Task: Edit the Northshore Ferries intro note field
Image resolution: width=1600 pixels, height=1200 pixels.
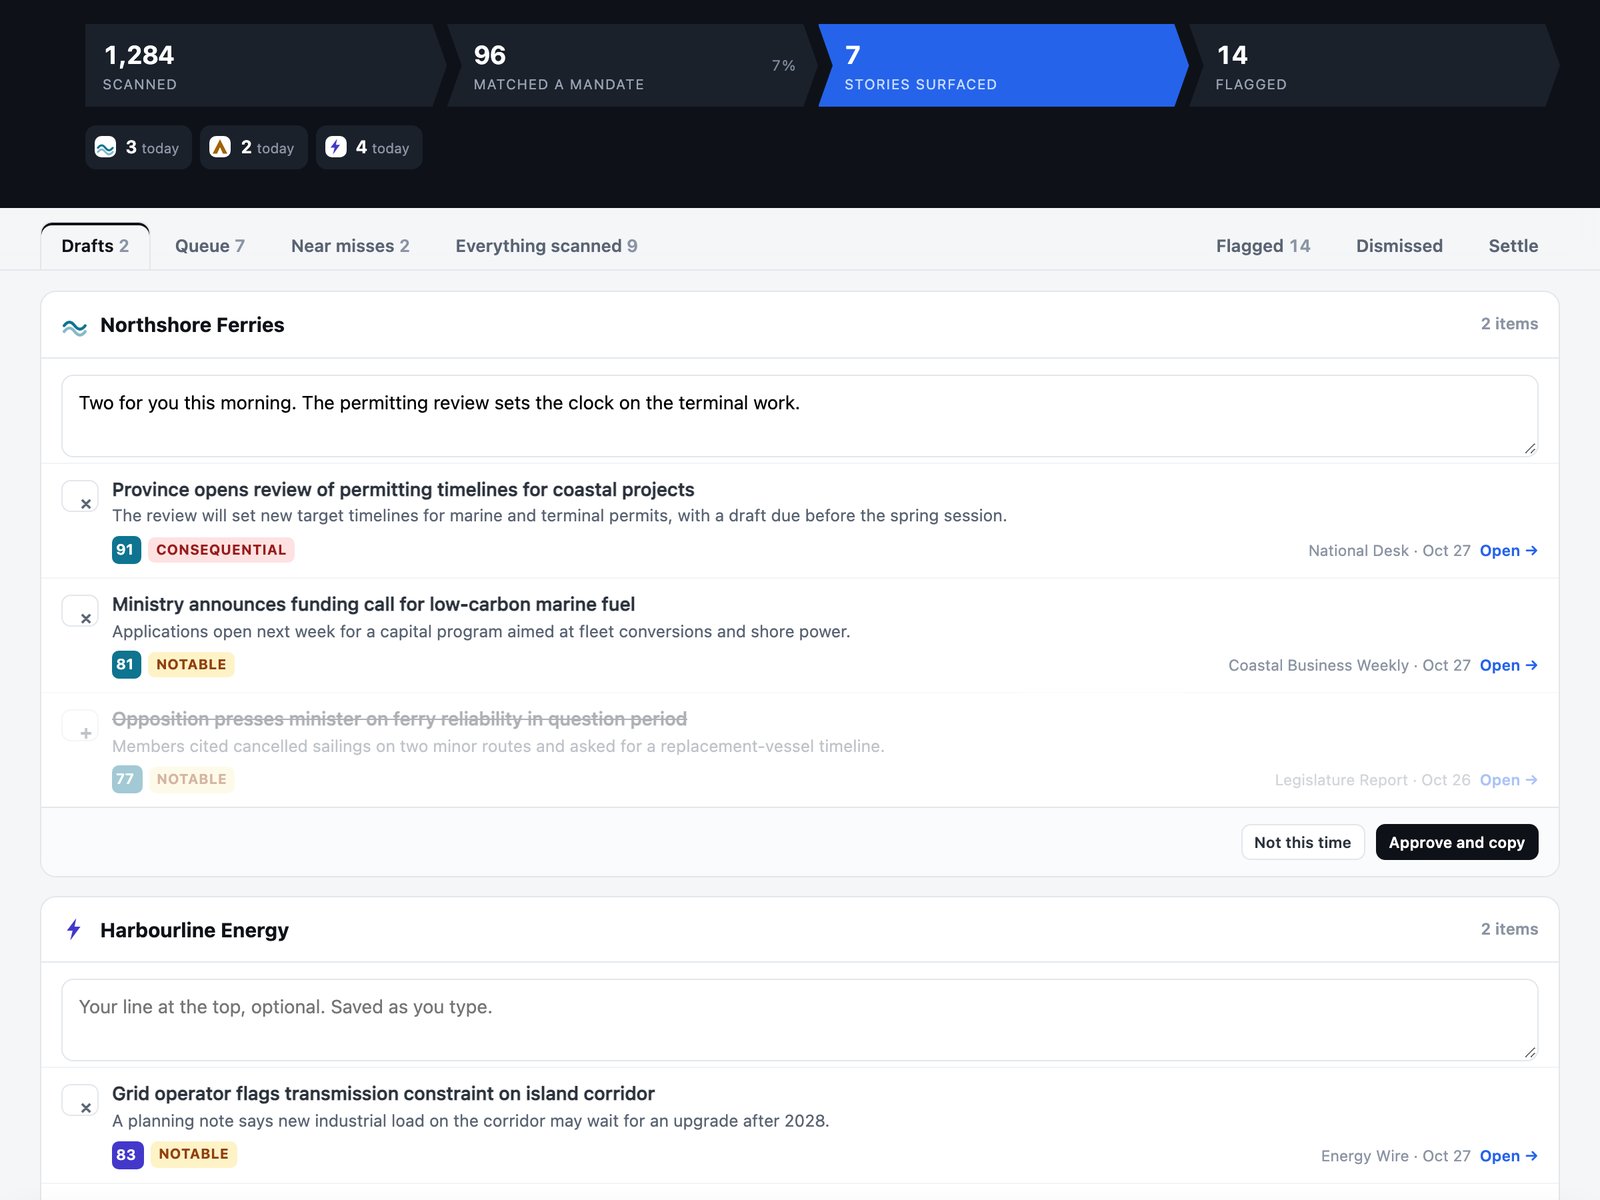Action: click(x=800, y=416)
